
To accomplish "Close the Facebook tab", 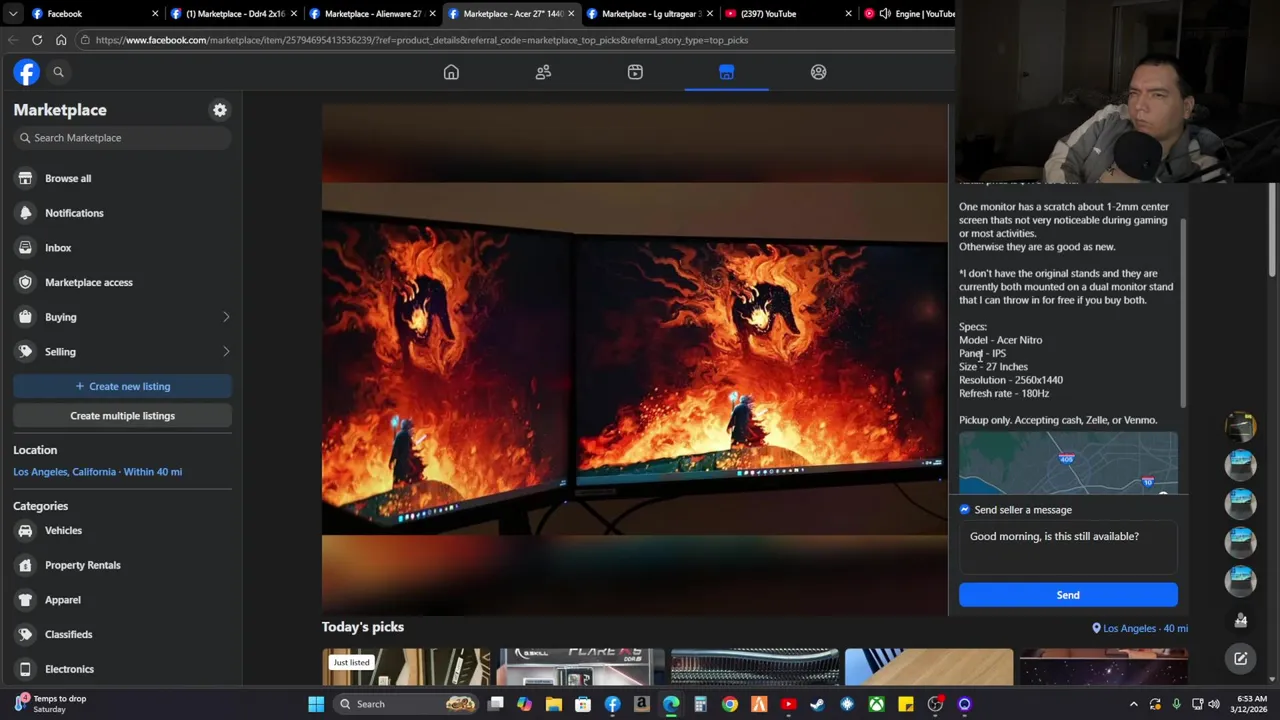I will pos(155,14).
